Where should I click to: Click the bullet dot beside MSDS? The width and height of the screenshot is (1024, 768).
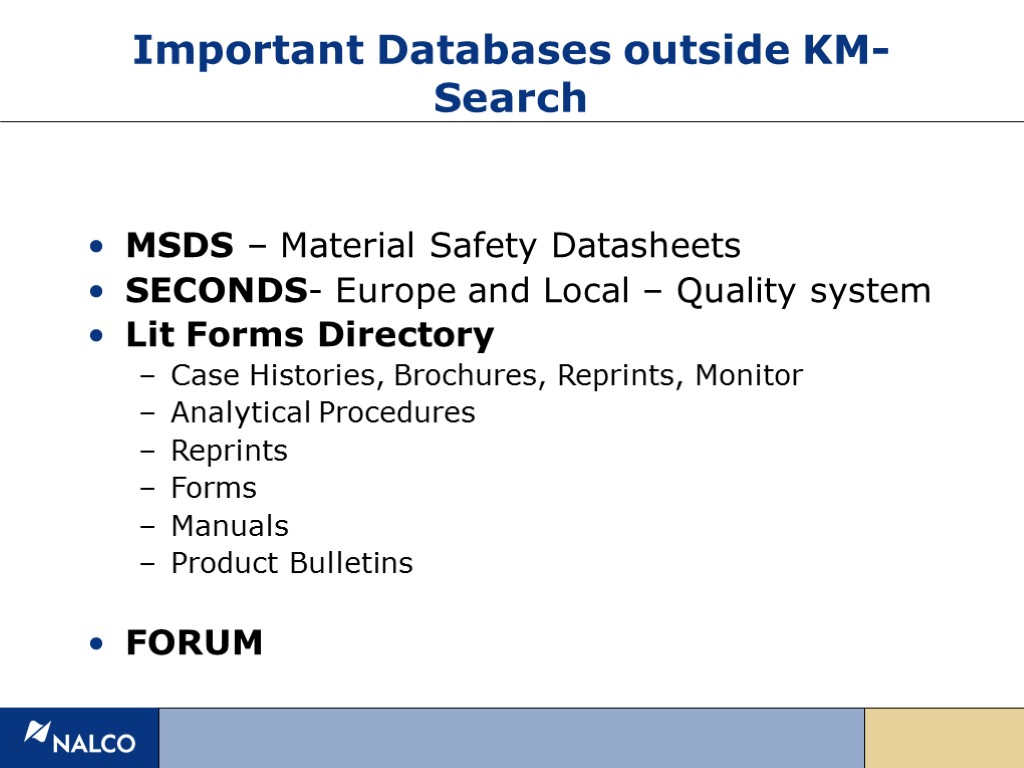[94, 246]
